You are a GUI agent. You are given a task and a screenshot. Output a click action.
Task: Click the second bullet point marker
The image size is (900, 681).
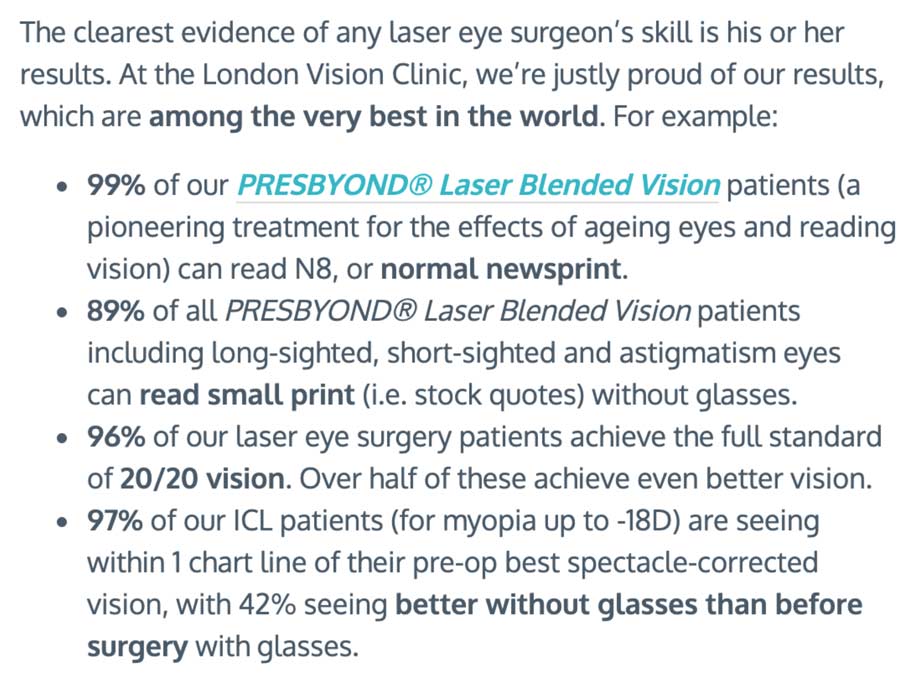click(x=64, y=313)
